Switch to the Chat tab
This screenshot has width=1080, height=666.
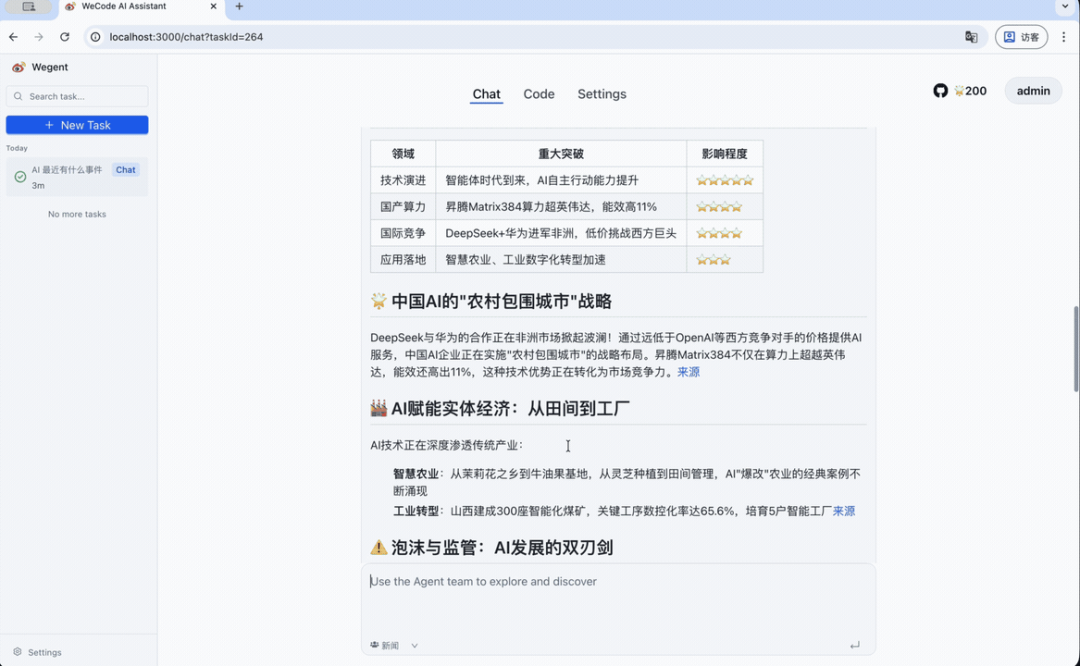click(486, 94)
